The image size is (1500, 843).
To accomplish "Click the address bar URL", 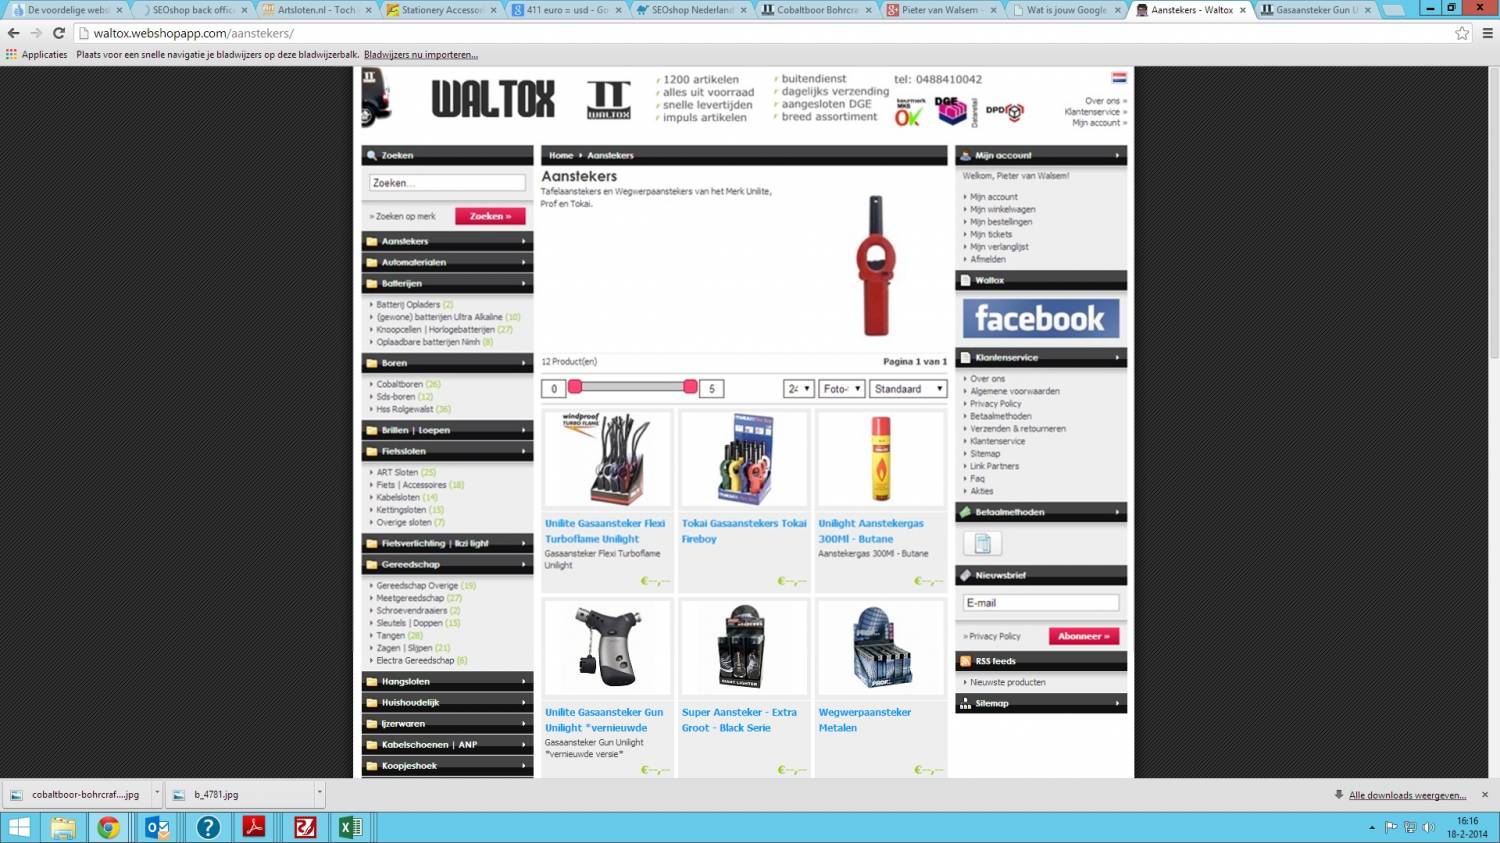I will [194, 33].
